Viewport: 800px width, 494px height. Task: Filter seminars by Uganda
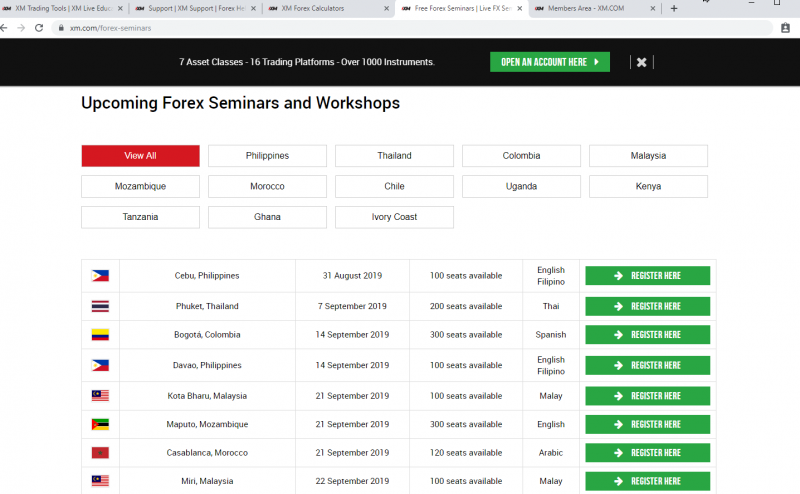[x=521, y=186]
